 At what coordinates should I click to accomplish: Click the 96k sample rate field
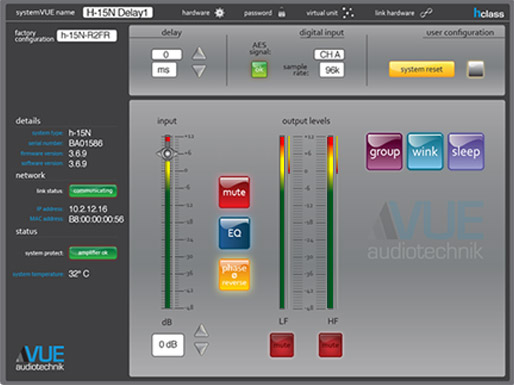pos(332,70)
